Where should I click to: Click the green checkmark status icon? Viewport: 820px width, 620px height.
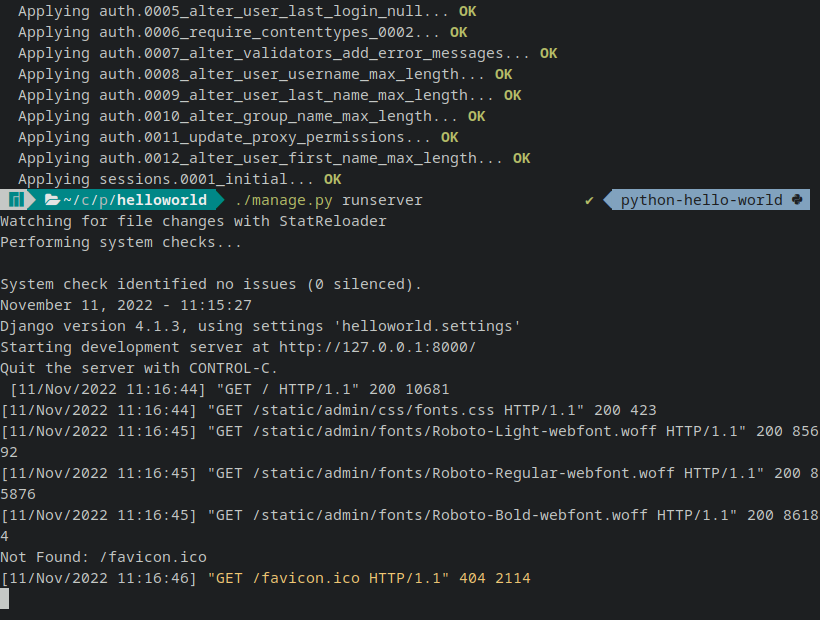point(589,200)
